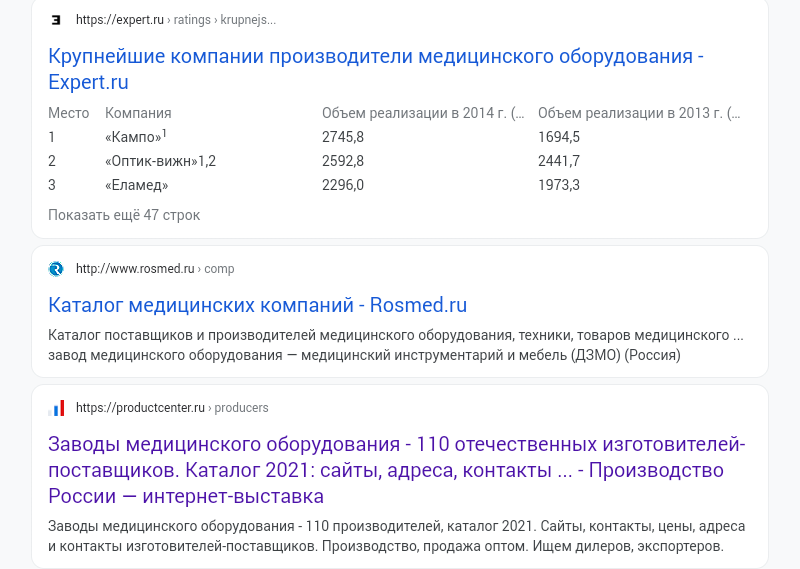Select the value 1973,3
800x569 pixels.
[559, 185]
